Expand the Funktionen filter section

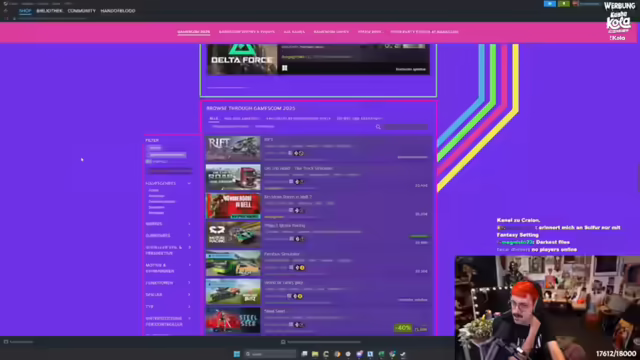(189, 283)
